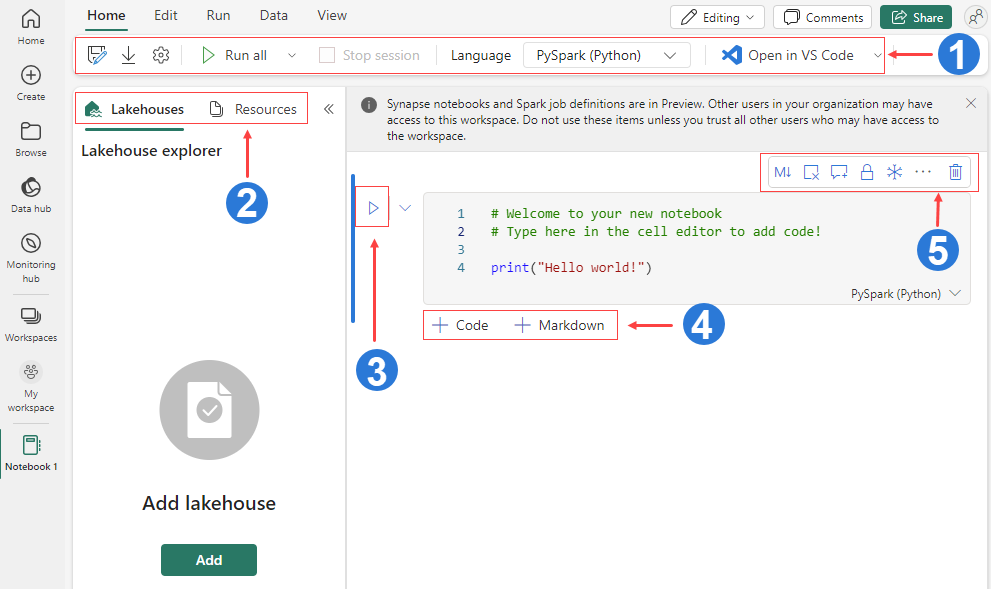Dismiss the Synapse preview warning banner
Viewport: 991px width, 589px height.
969,103
